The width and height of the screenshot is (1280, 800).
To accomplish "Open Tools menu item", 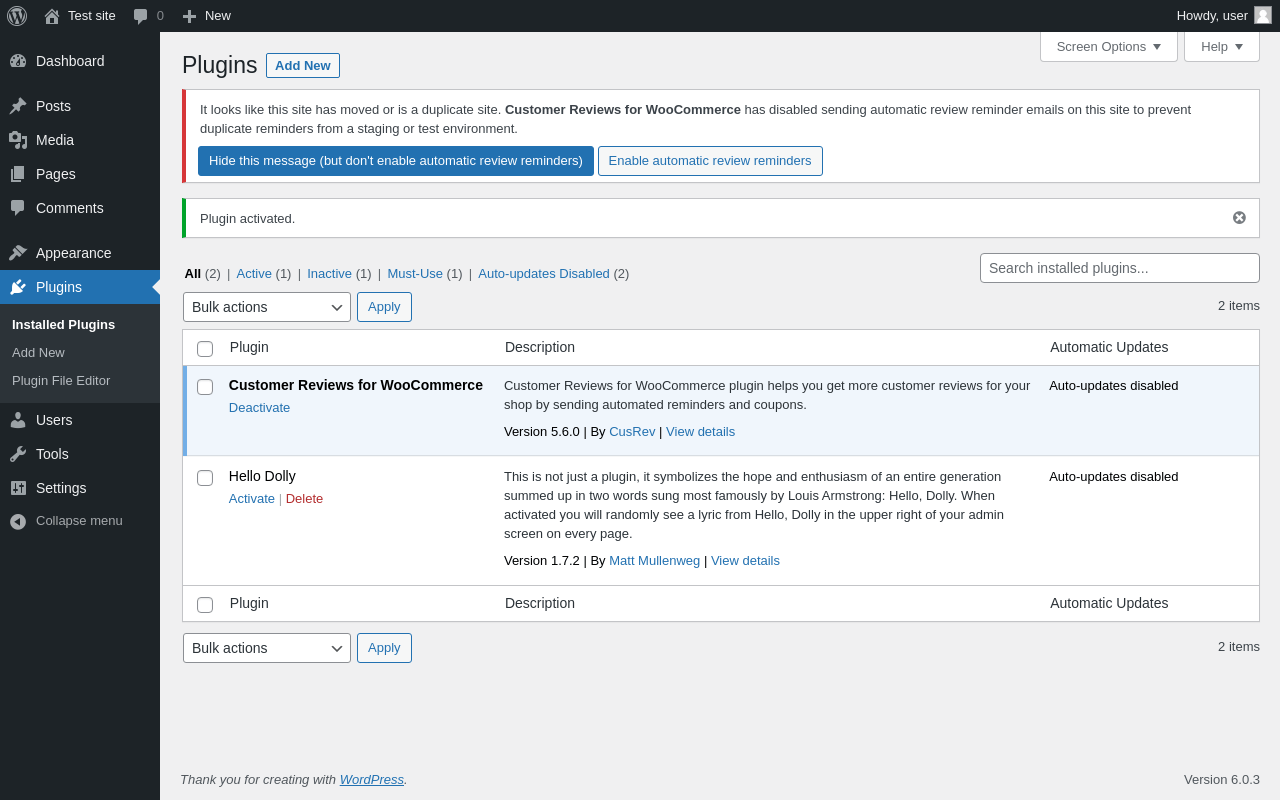I will (80, 454).
